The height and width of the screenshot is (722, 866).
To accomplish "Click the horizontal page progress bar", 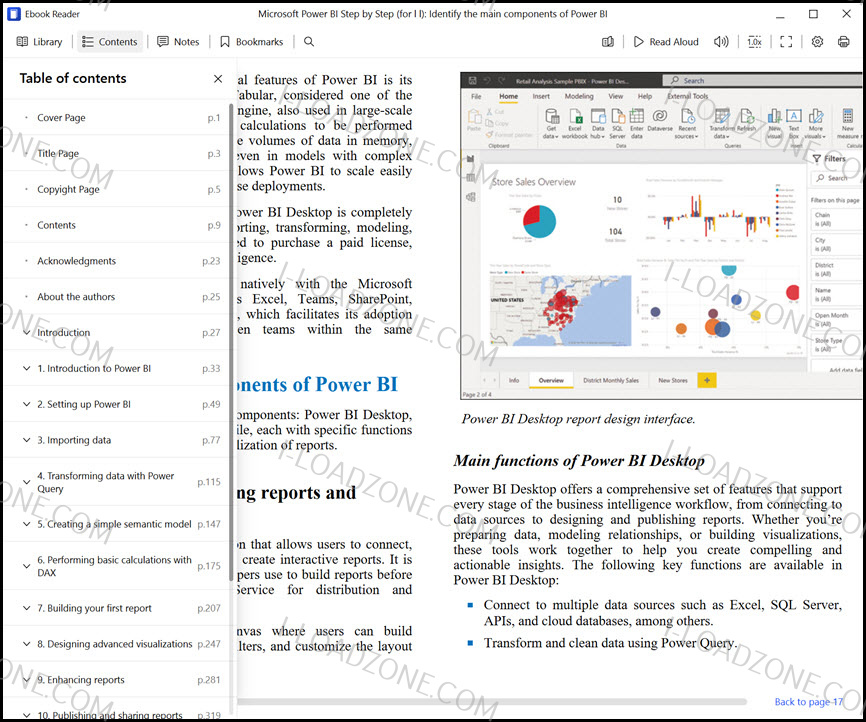I will (x=492, y=702).
